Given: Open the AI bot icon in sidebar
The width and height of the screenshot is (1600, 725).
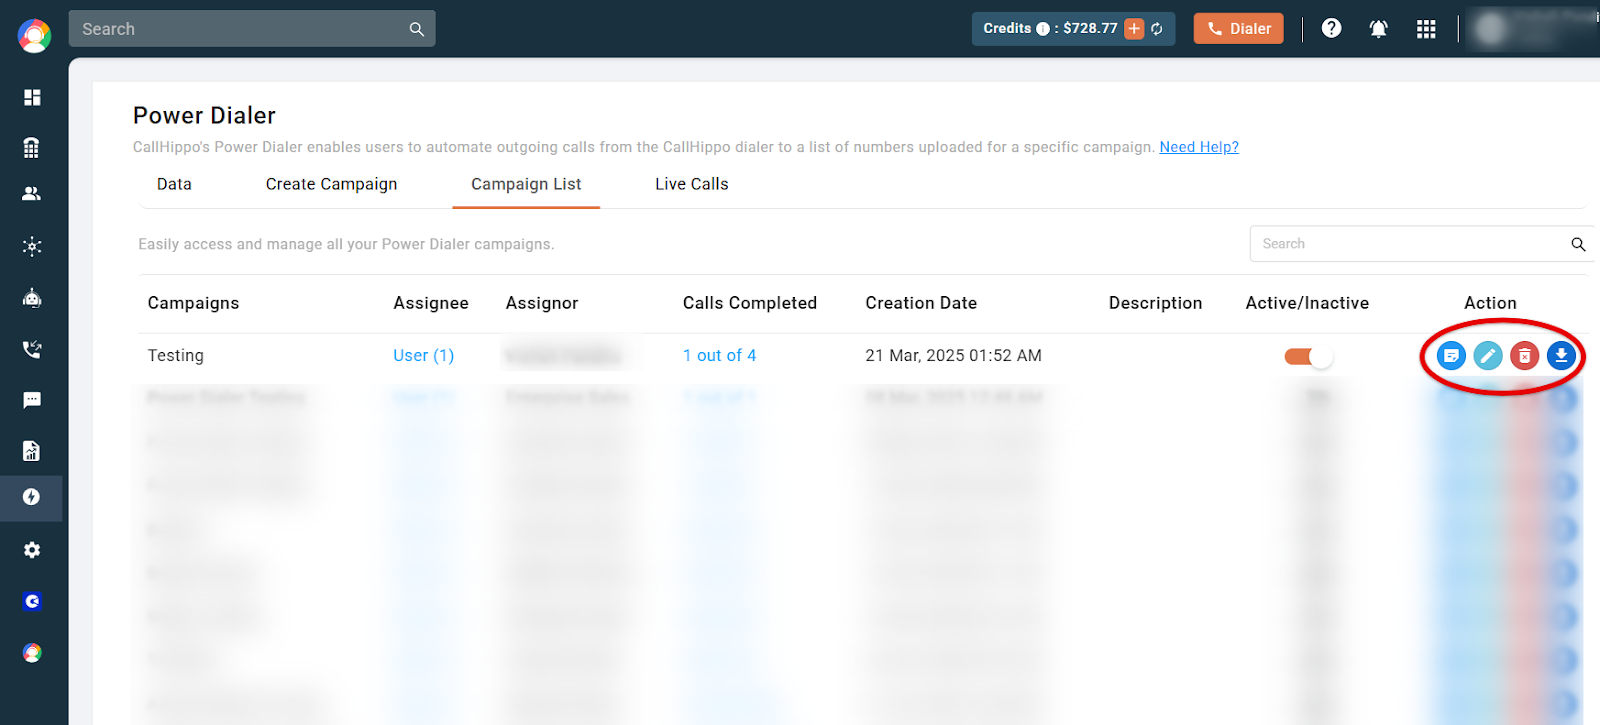Looking at the screenshot, I should pyautogui.click(x=32, y=298).
